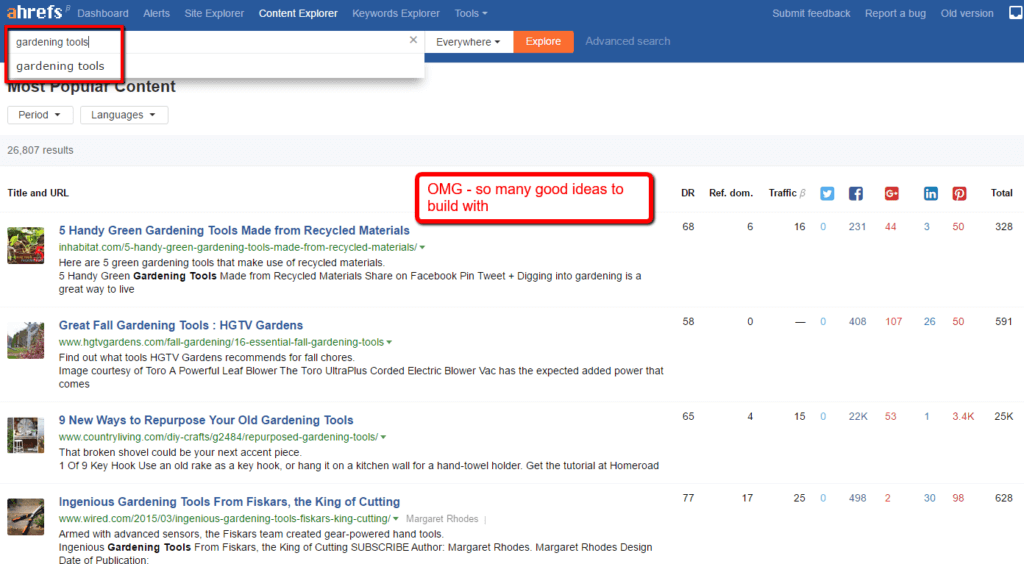Open Content Explorer tab
The width and height of the screenshot is (1024, 564).
pos(298,13)
